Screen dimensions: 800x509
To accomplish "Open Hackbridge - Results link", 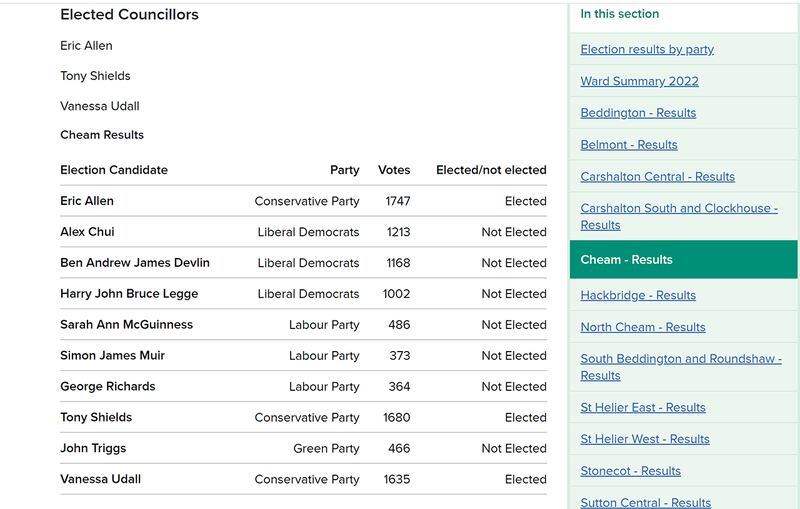I will pyautogui.click(x=638, y=295).
